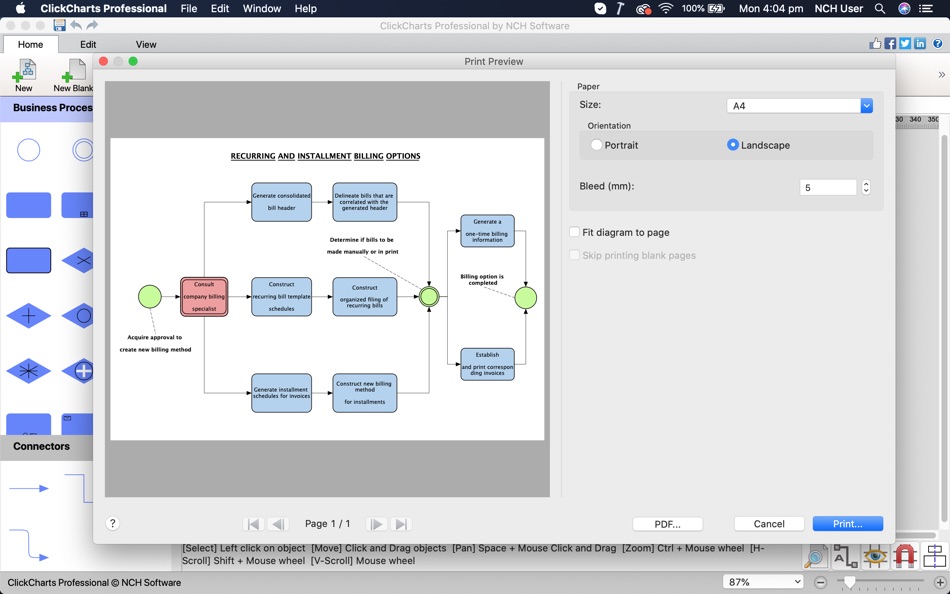Click the zoom slider handle
Image resolution: width=950 pixels, height=594 pixels.
pos(849,582)
